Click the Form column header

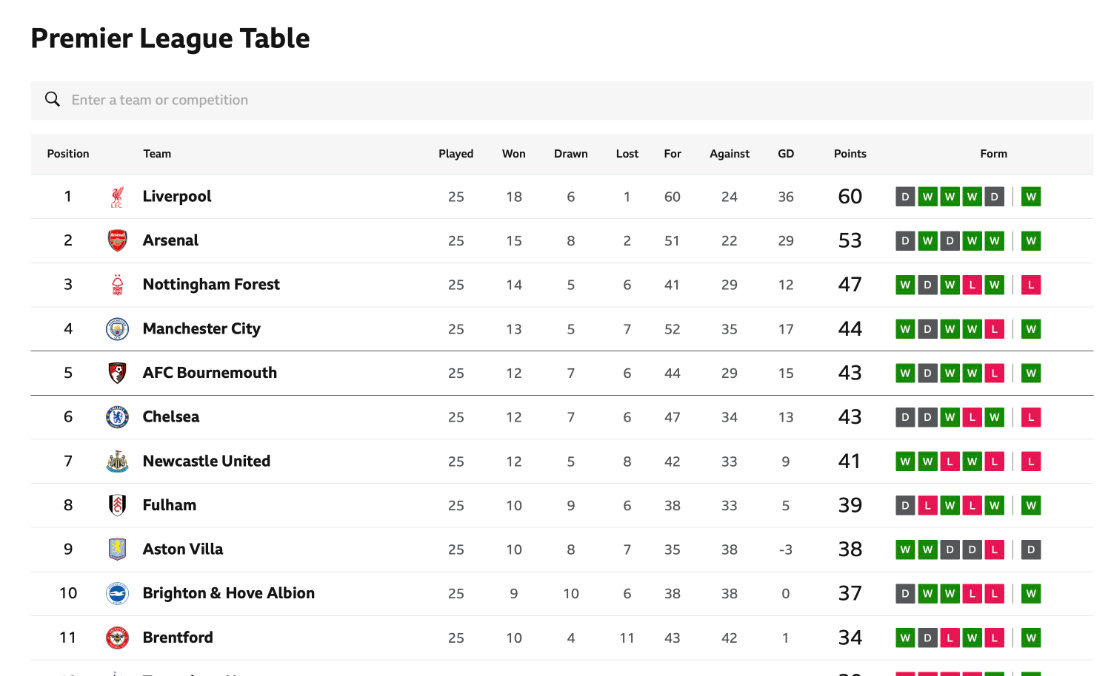(x=993, y=154)
